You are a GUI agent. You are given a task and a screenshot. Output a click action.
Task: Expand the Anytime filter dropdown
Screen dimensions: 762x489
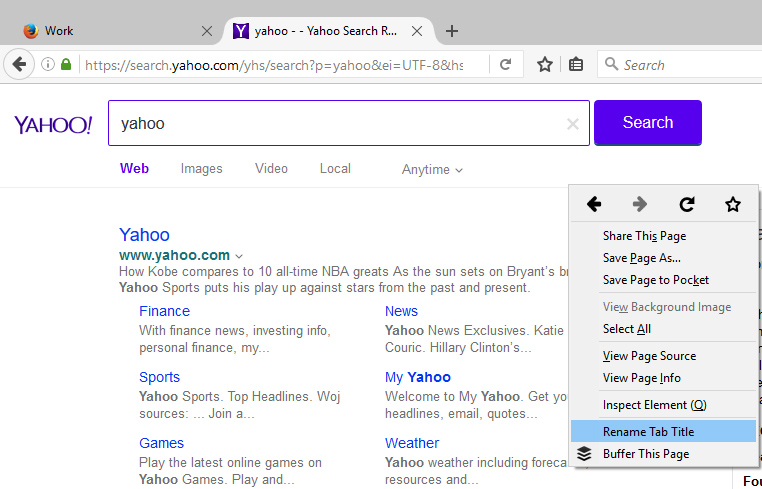(x=432, y=170)
